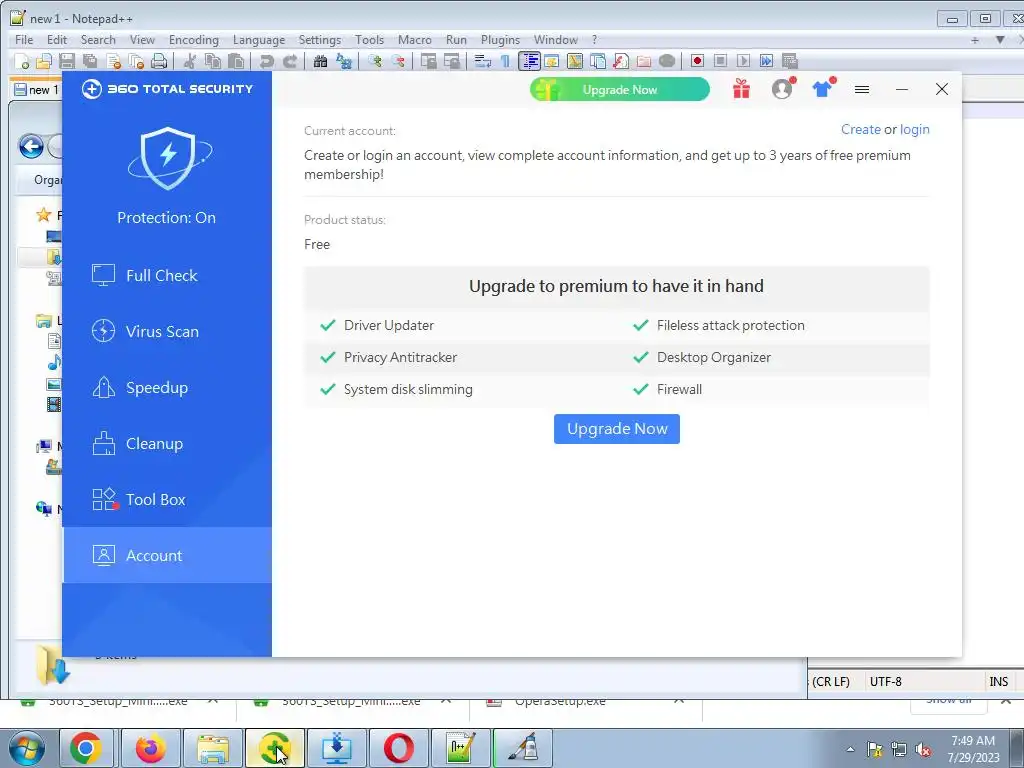Open the Settings menu
Viewport: 1024px width, 768px height.
point(320,40)
